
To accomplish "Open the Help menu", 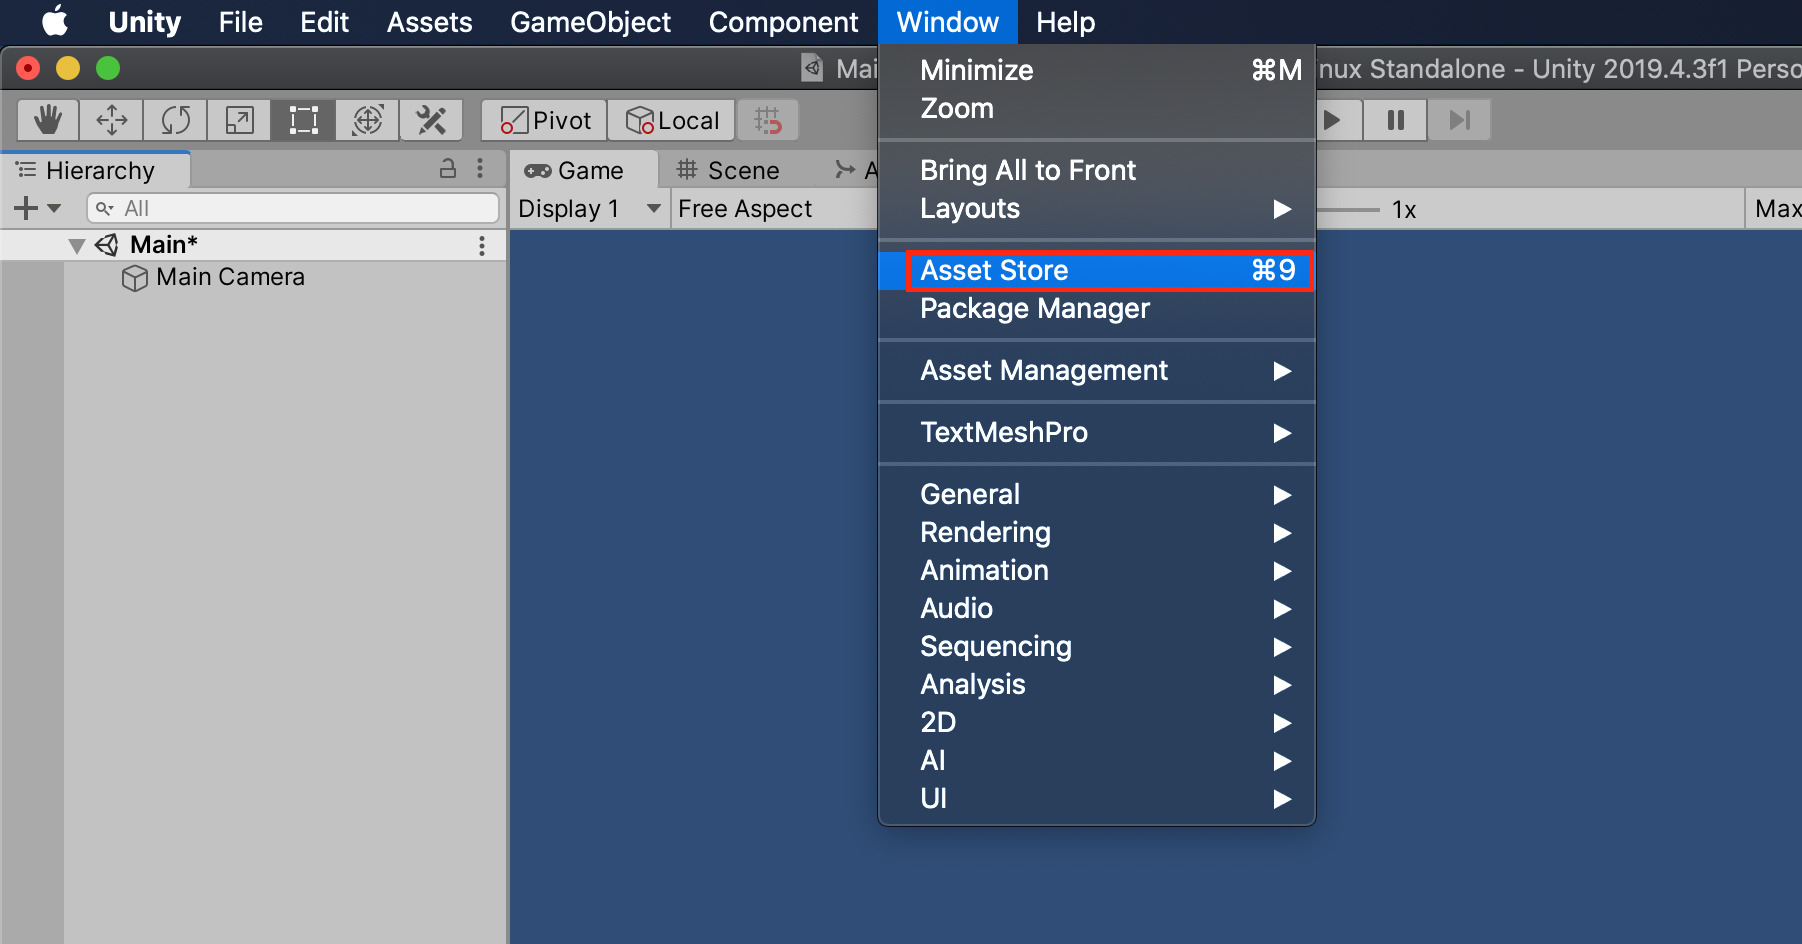I will [1063, 21].
